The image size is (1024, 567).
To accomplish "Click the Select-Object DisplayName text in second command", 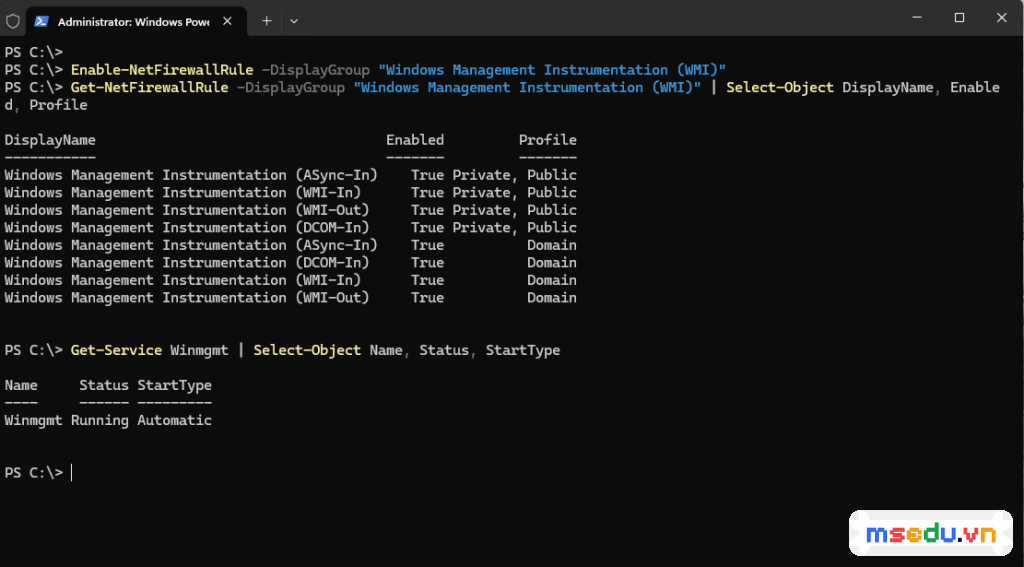I will (x=830, y=88).
